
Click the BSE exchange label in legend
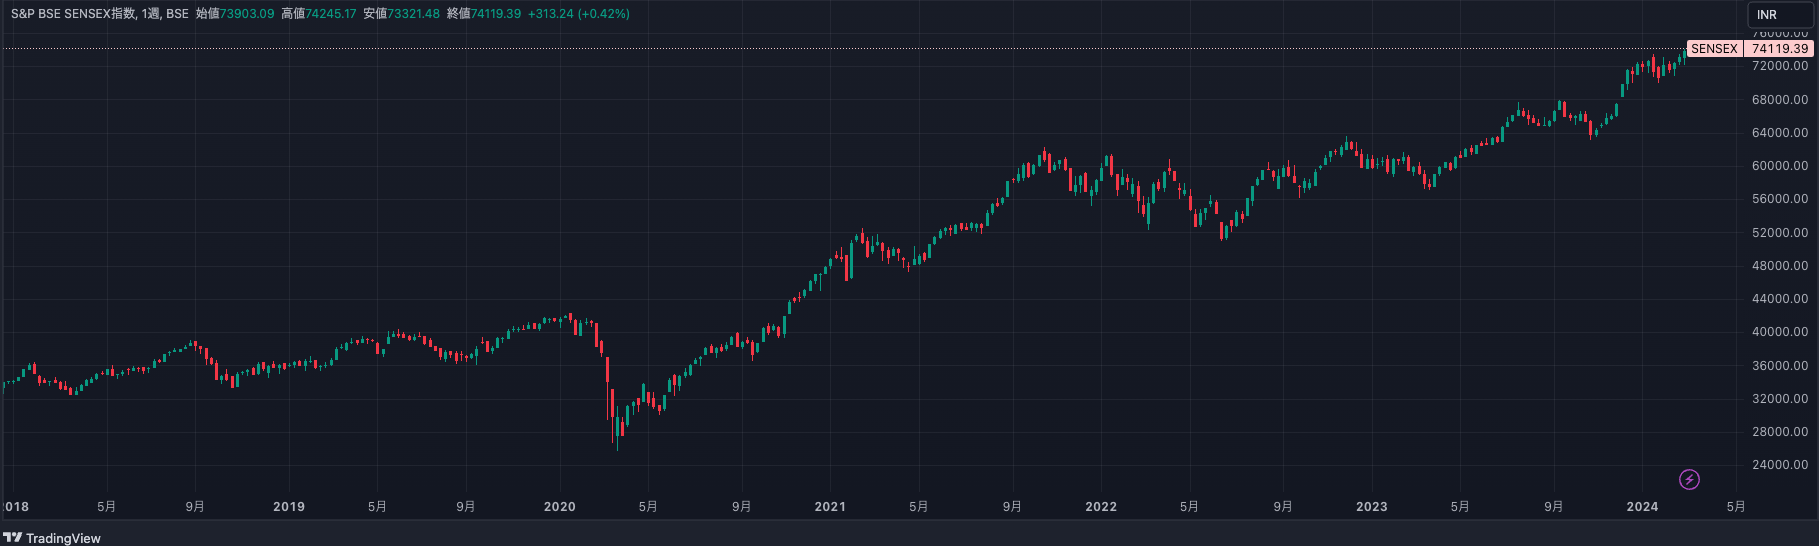(x=177, y=14)
